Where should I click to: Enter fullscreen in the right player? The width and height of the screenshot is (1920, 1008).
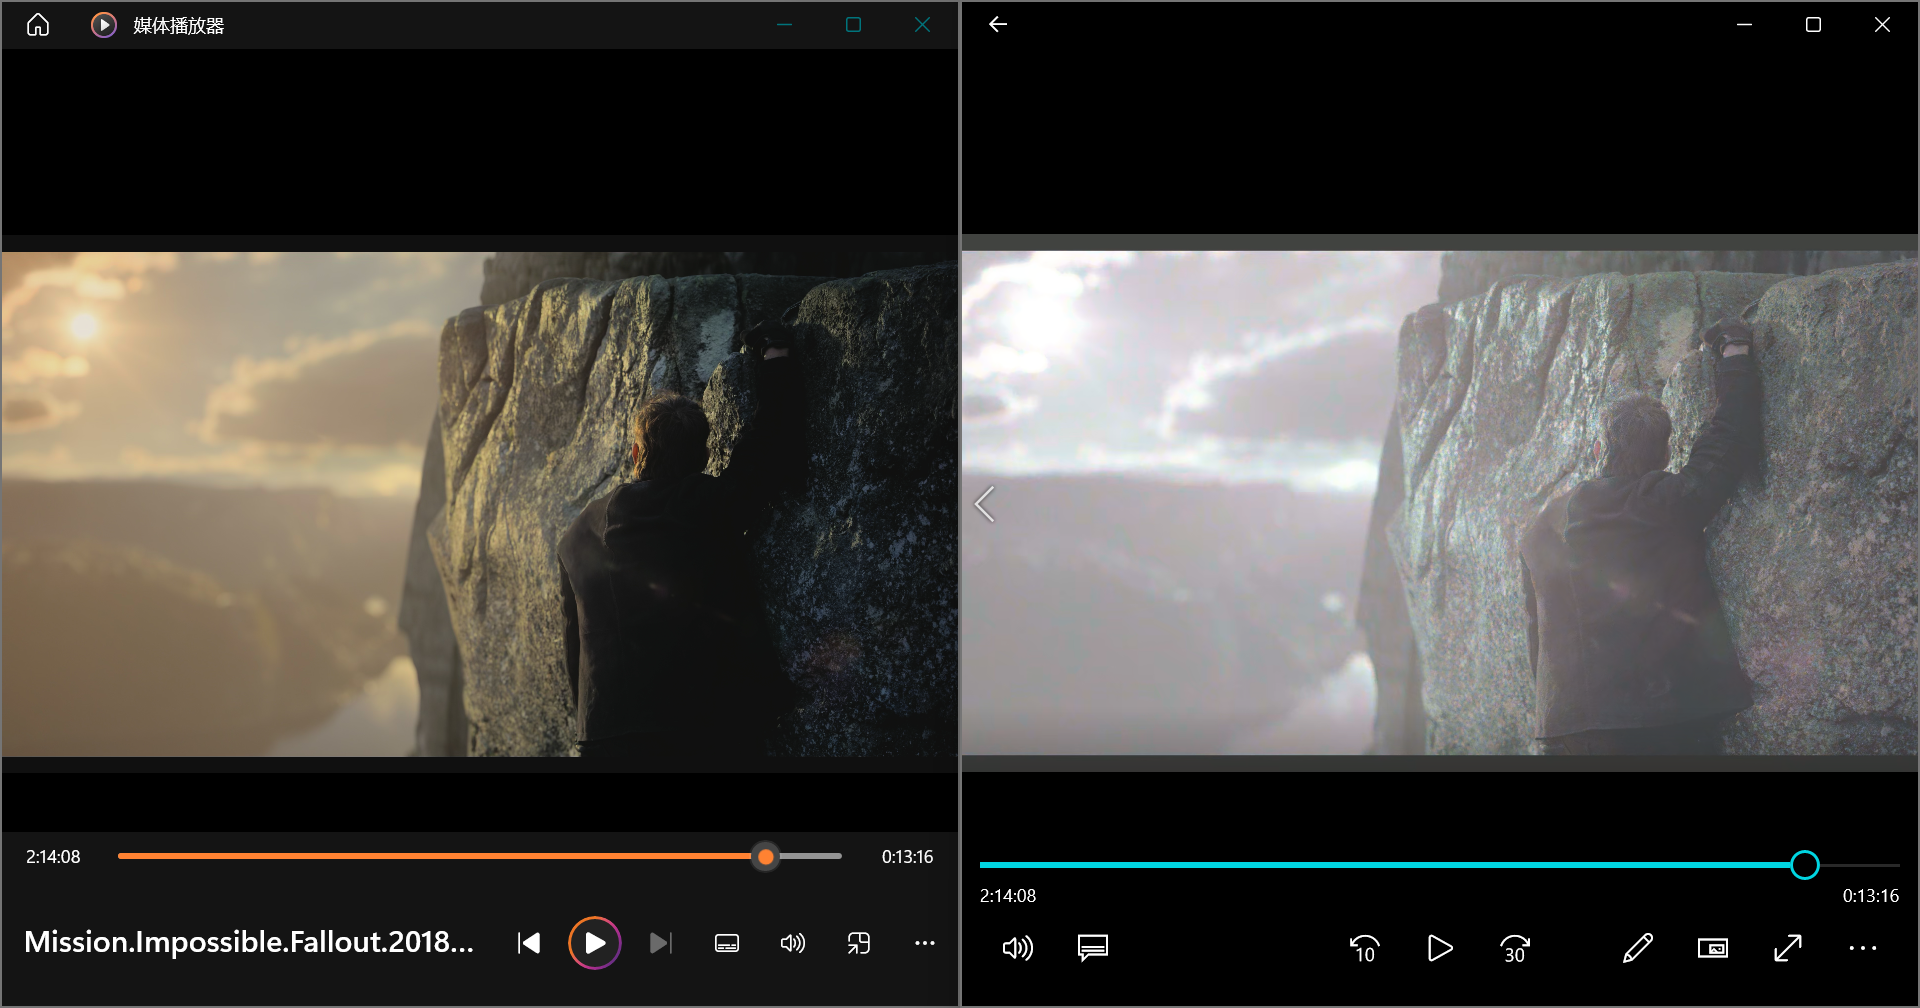1788,948
